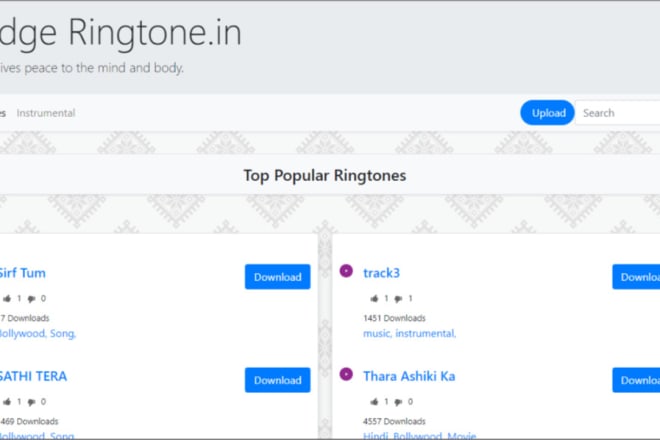The width and height of the screenshot is (660, 440).
Task: Select the instrumental tag under track3
Action: pos(426,333)
